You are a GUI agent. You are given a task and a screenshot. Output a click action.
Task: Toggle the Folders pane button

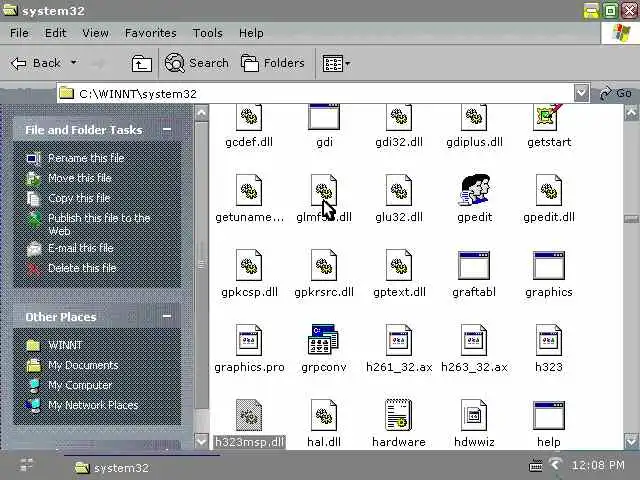coord(273,63)
